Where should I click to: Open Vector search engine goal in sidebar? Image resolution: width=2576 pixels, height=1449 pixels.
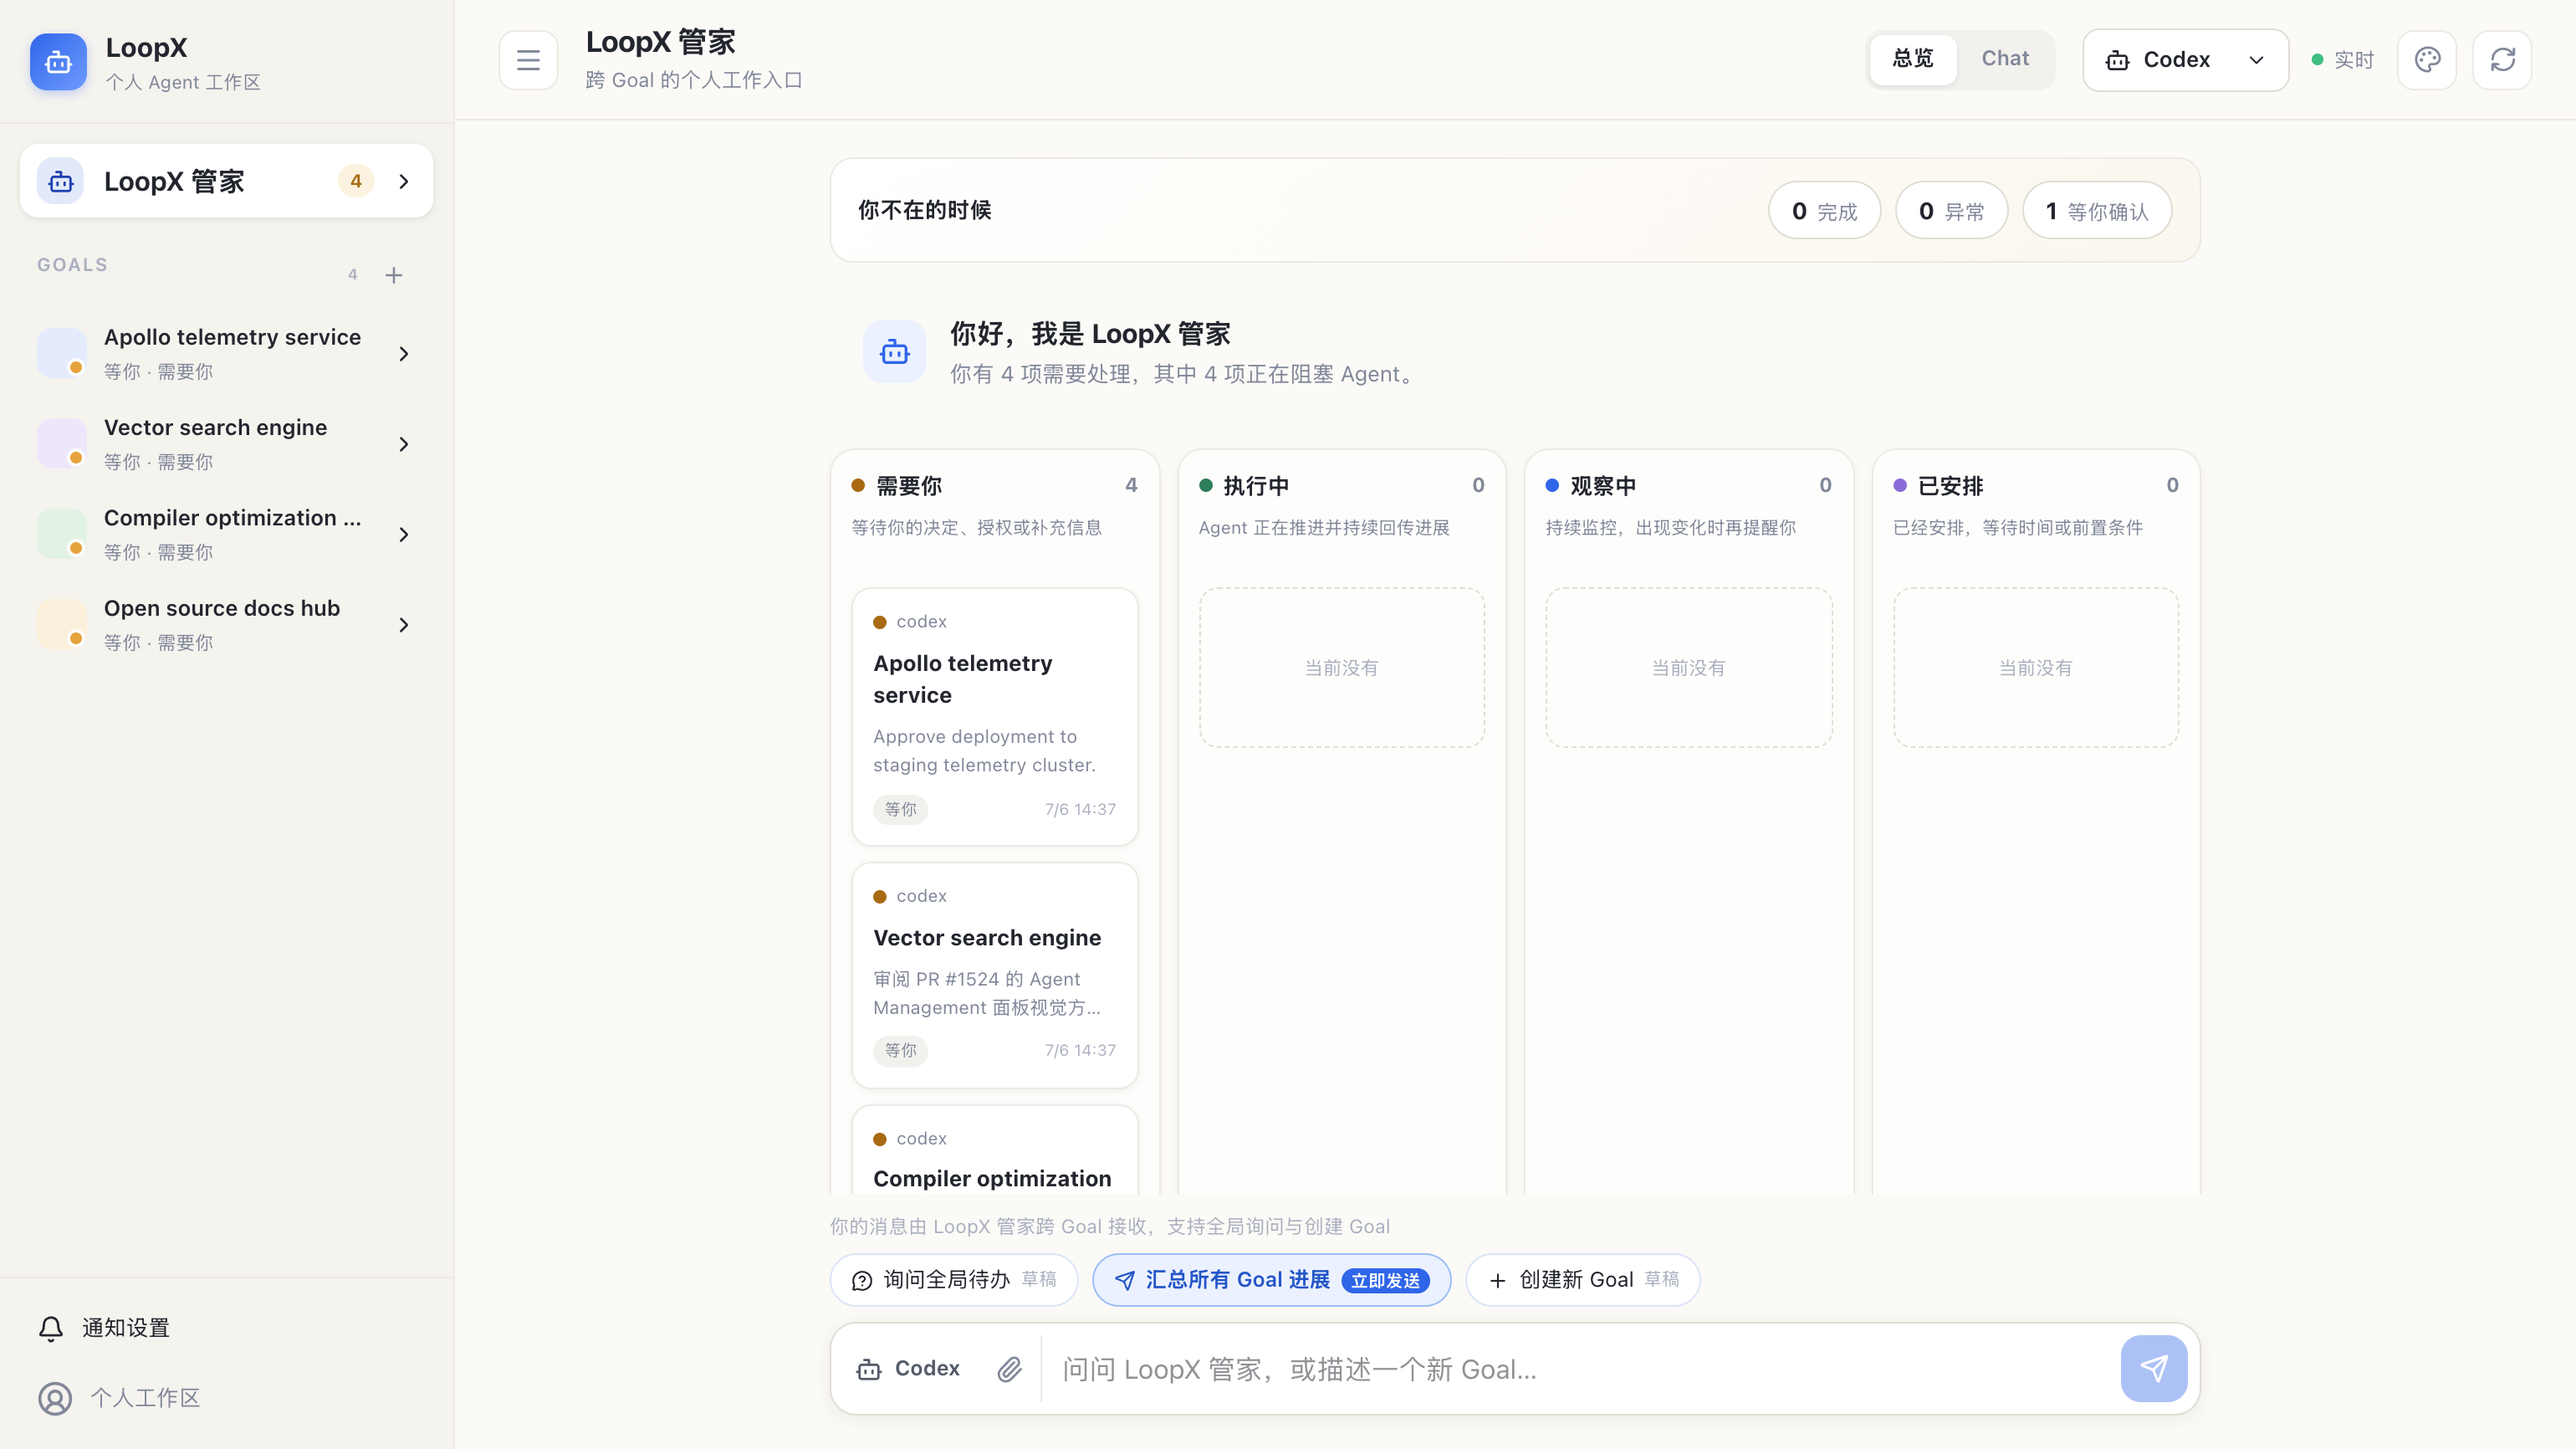pyautogui.click(x=226, y=444)
